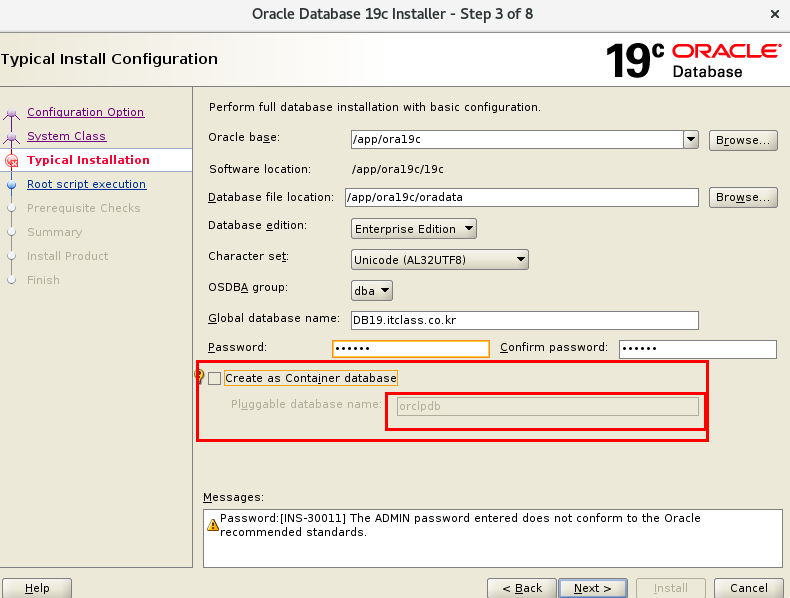Image resolution: width=790 pixels, height=598 pixels.
Task: Click the Typical Install Configuration heading
Action: coord(109,59)
